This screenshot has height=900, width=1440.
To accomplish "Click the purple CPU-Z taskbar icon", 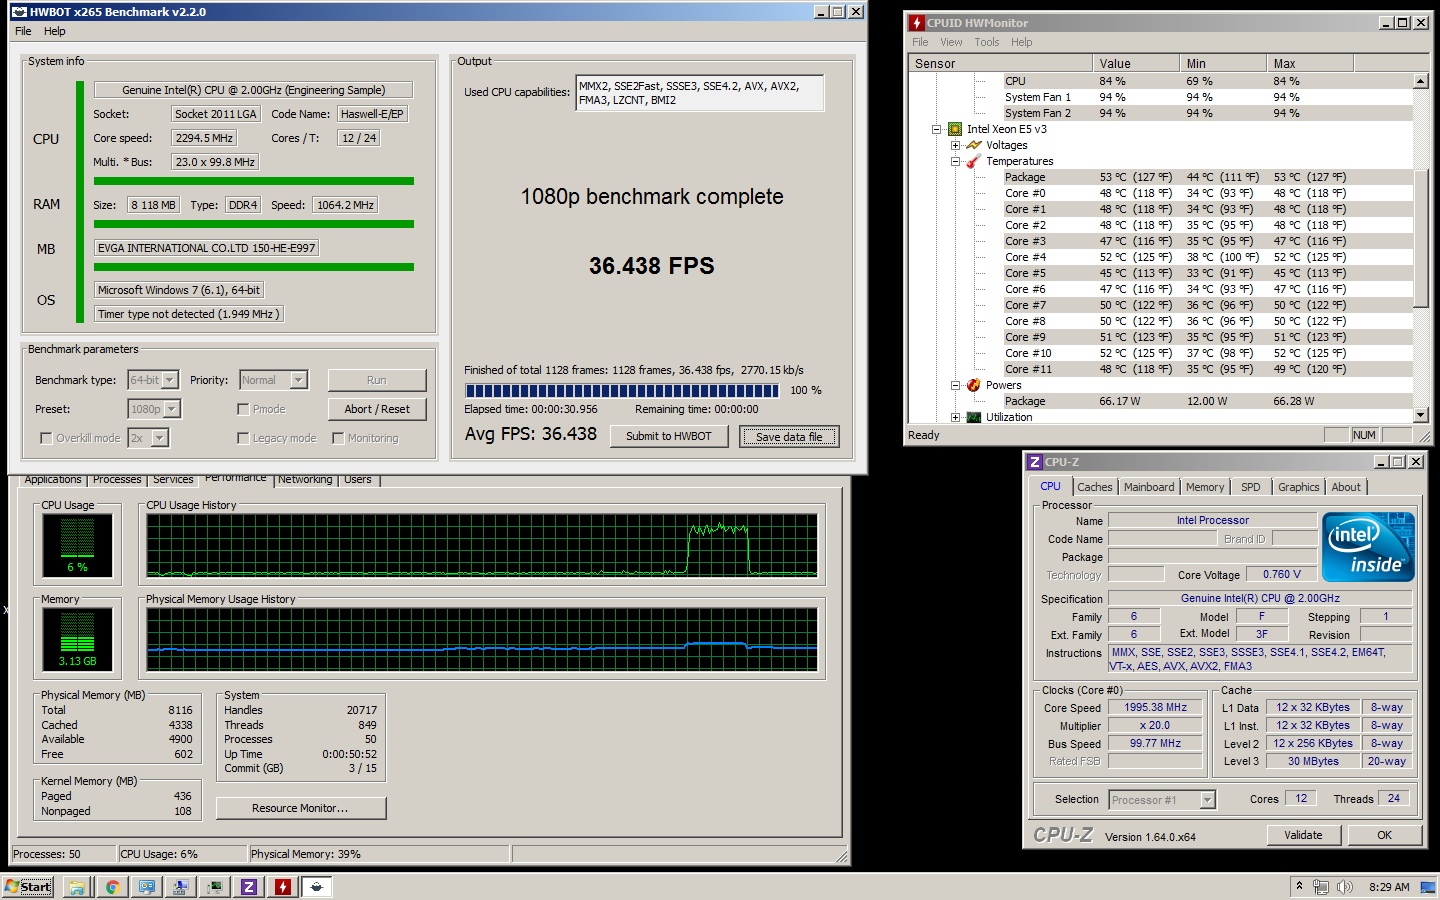I will click(x=249, y=886).
